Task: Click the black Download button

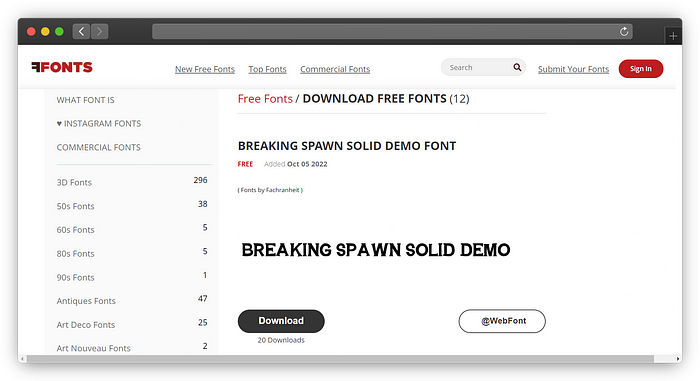Action: point(281,321)
